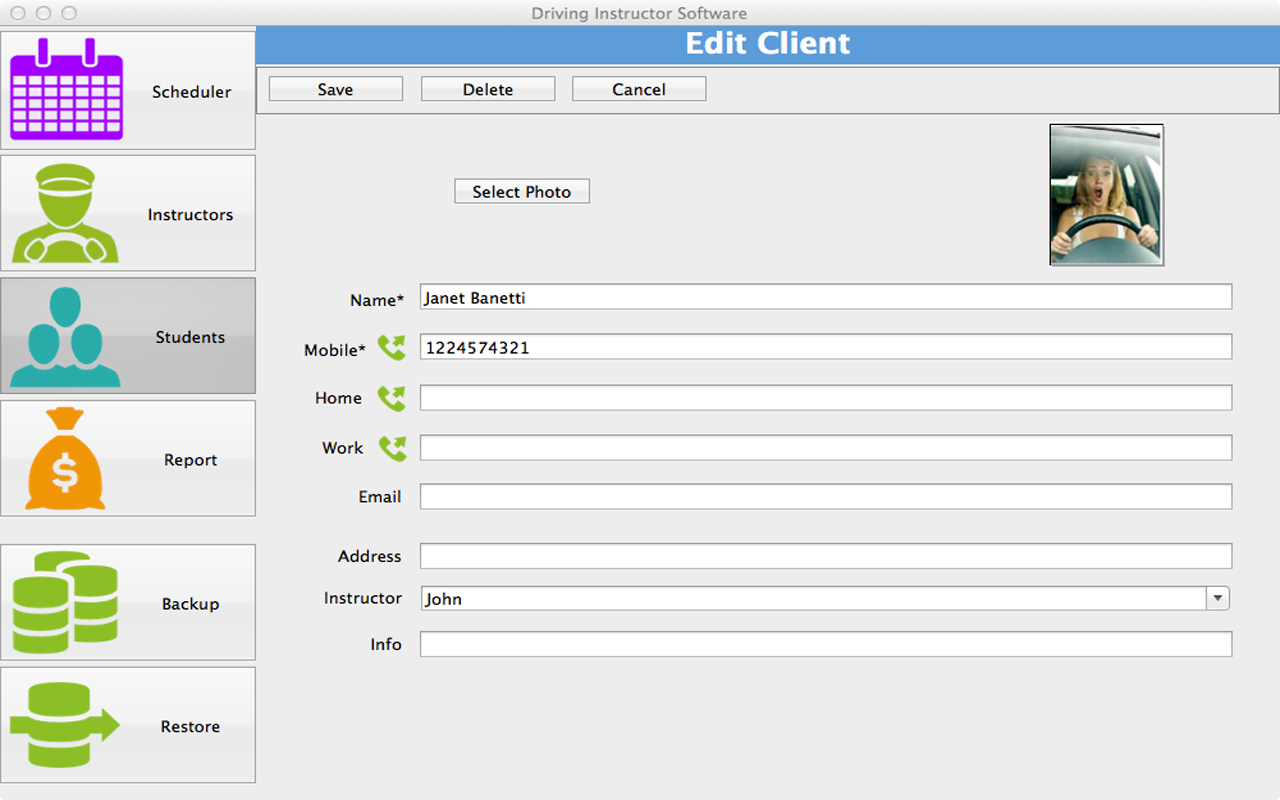Open the Scheduler calendar icon
The width and height of the screenshot is (1280, 800).
(66, 90)
